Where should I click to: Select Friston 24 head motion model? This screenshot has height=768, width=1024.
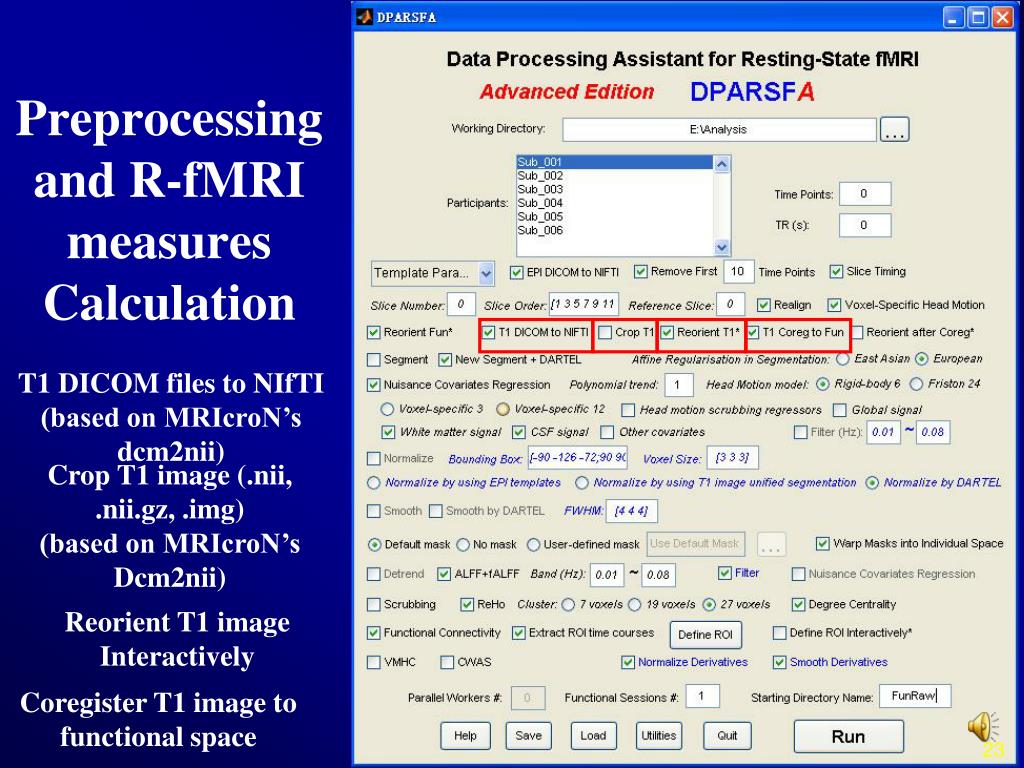tap(916, 384)
